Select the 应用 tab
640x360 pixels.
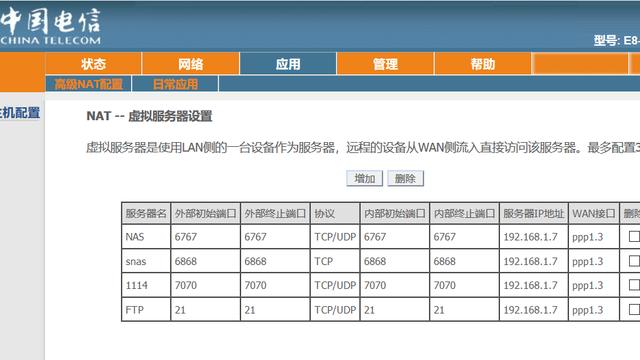[x=288, y=64]
